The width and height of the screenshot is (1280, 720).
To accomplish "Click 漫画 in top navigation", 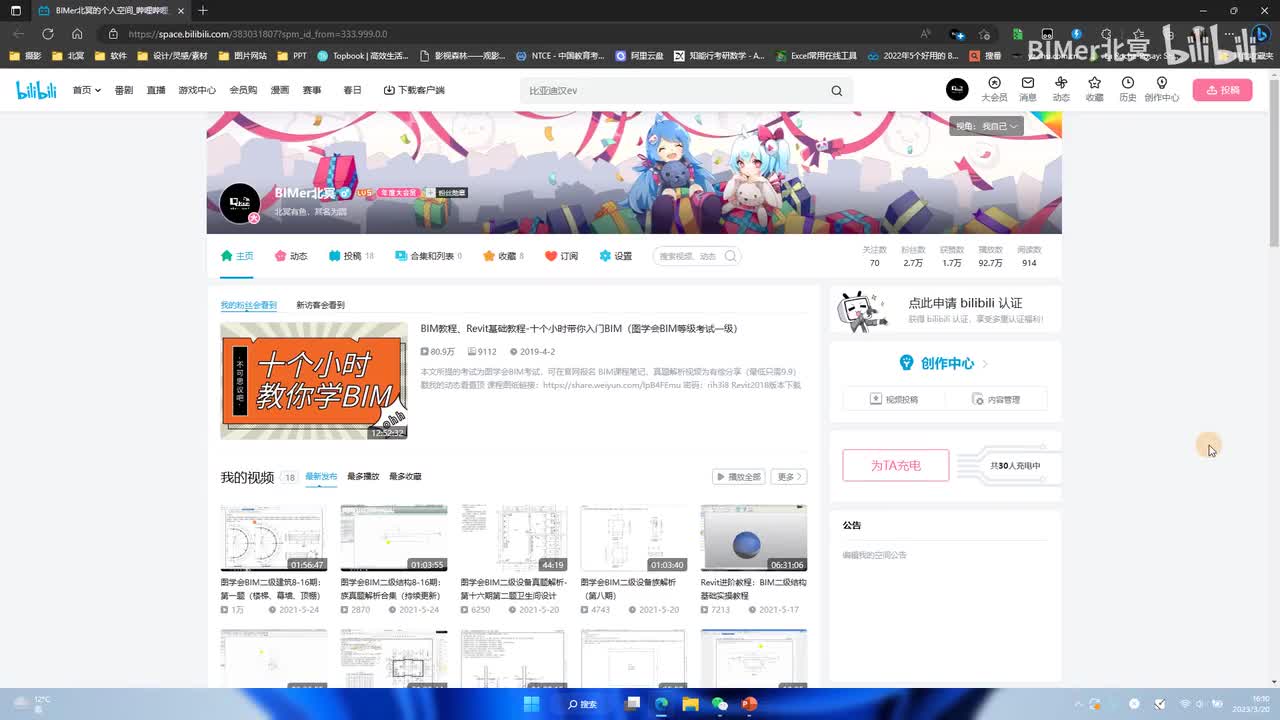I will pos(280,90).
